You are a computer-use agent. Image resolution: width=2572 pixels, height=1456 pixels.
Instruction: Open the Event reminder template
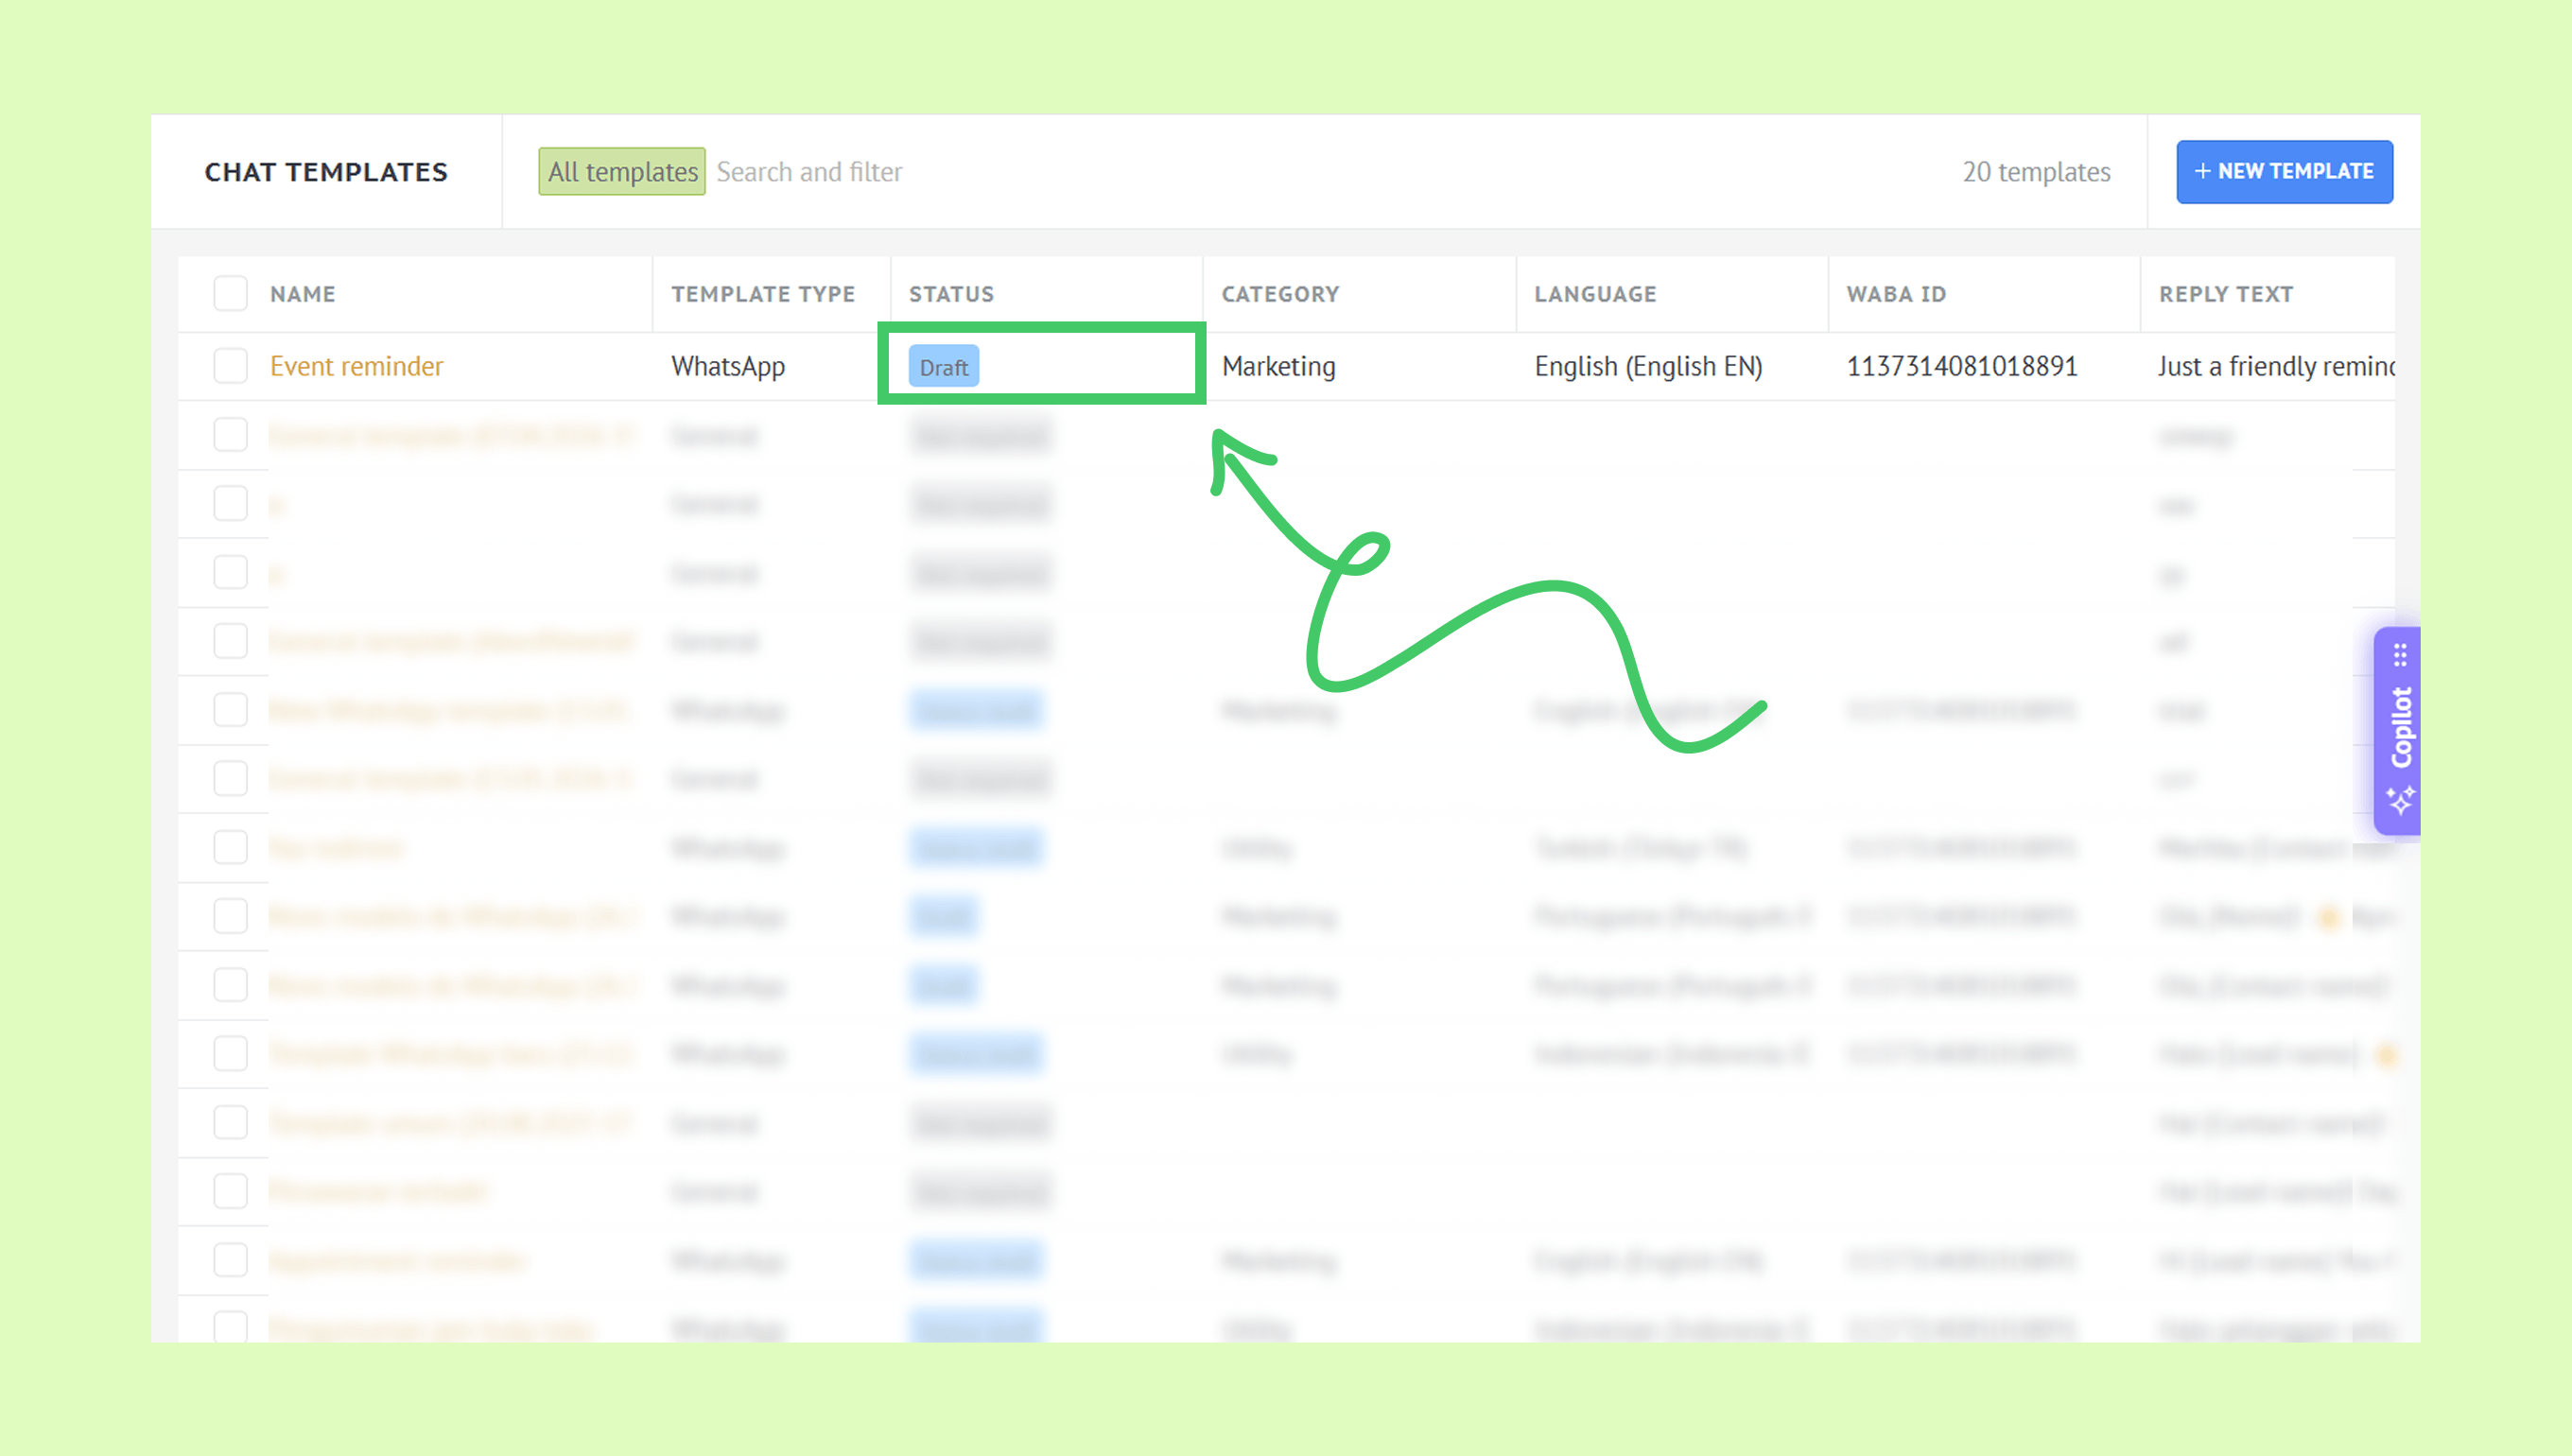tap(356, 366)
